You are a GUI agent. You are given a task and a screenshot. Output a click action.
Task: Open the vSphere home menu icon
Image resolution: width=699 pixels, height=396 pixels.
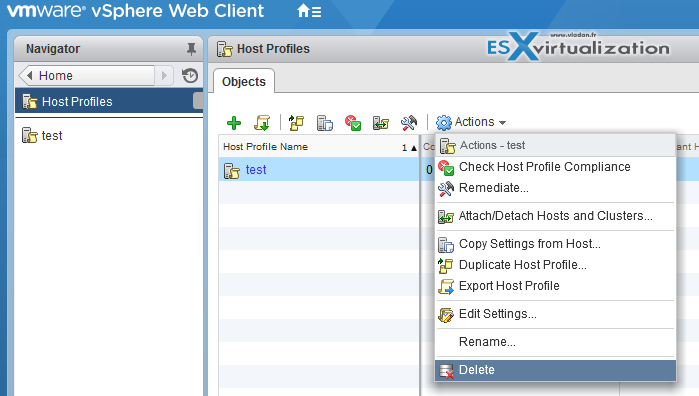(309, 11)
